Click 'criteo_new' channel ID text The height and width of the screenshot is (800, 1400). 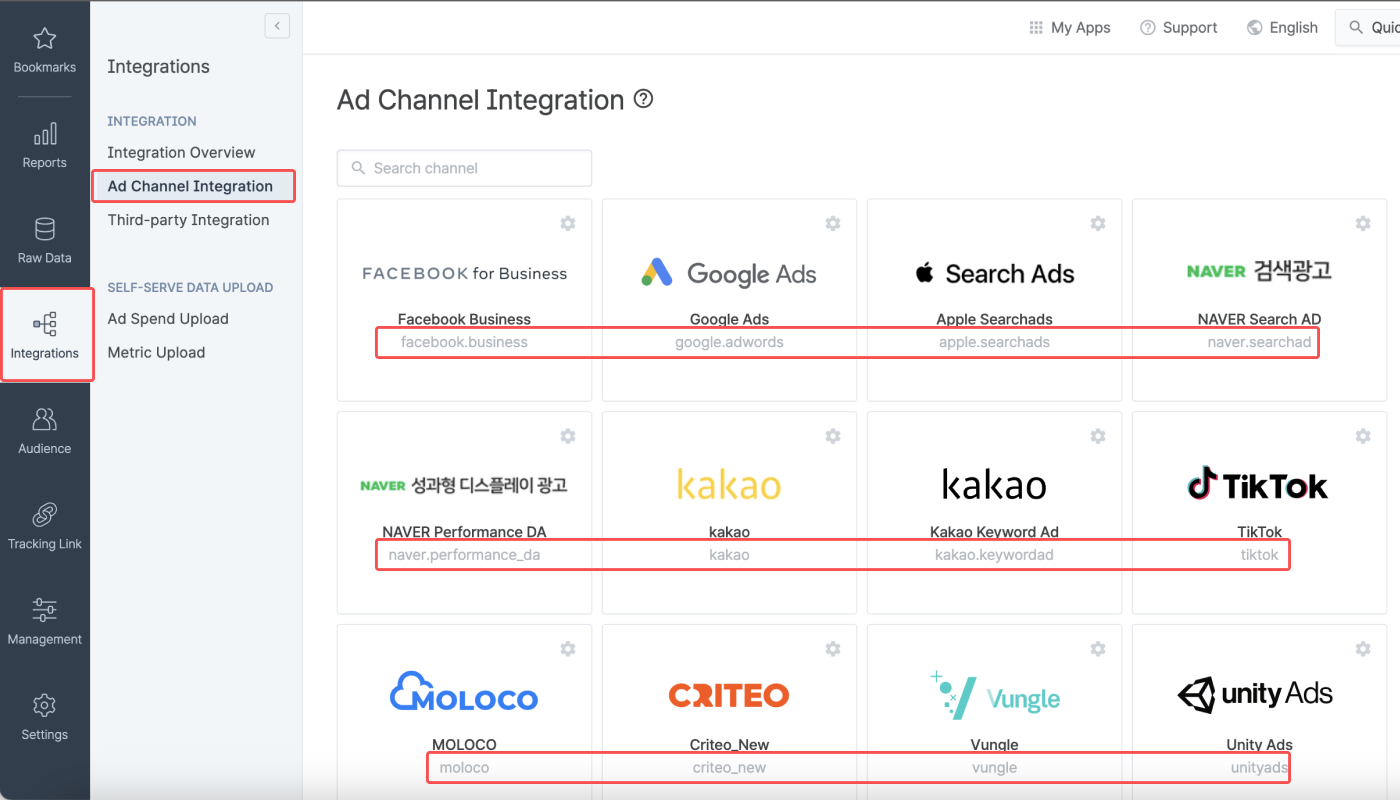pos(729,767)
